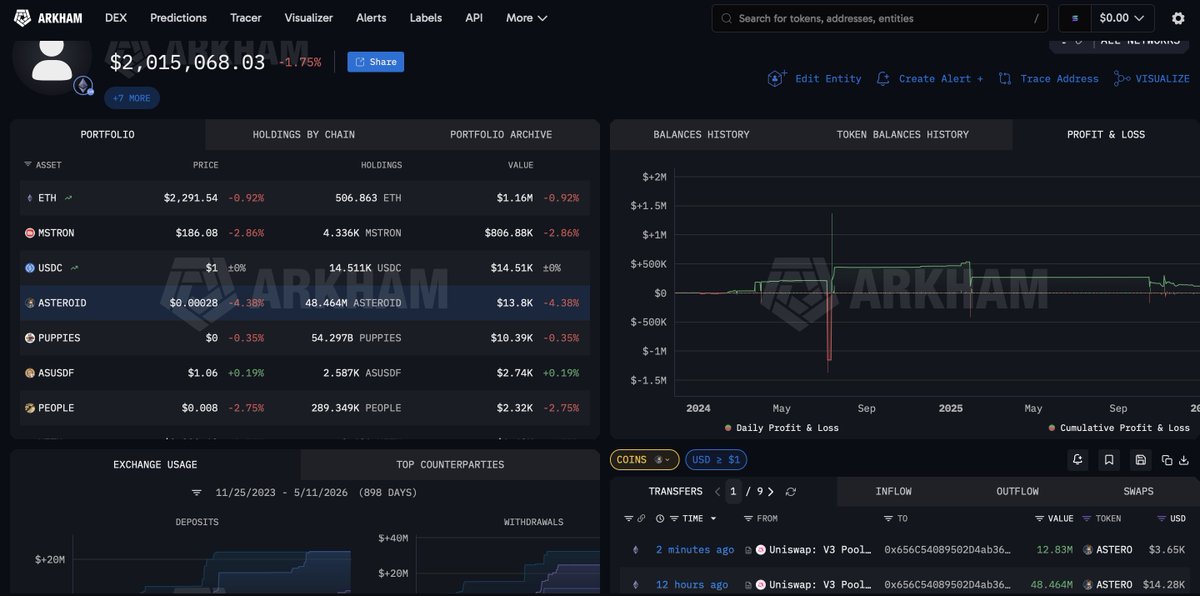Click the transfers page number box
The width and height of the screenshot is (1200, 596).
click(734, 492)
